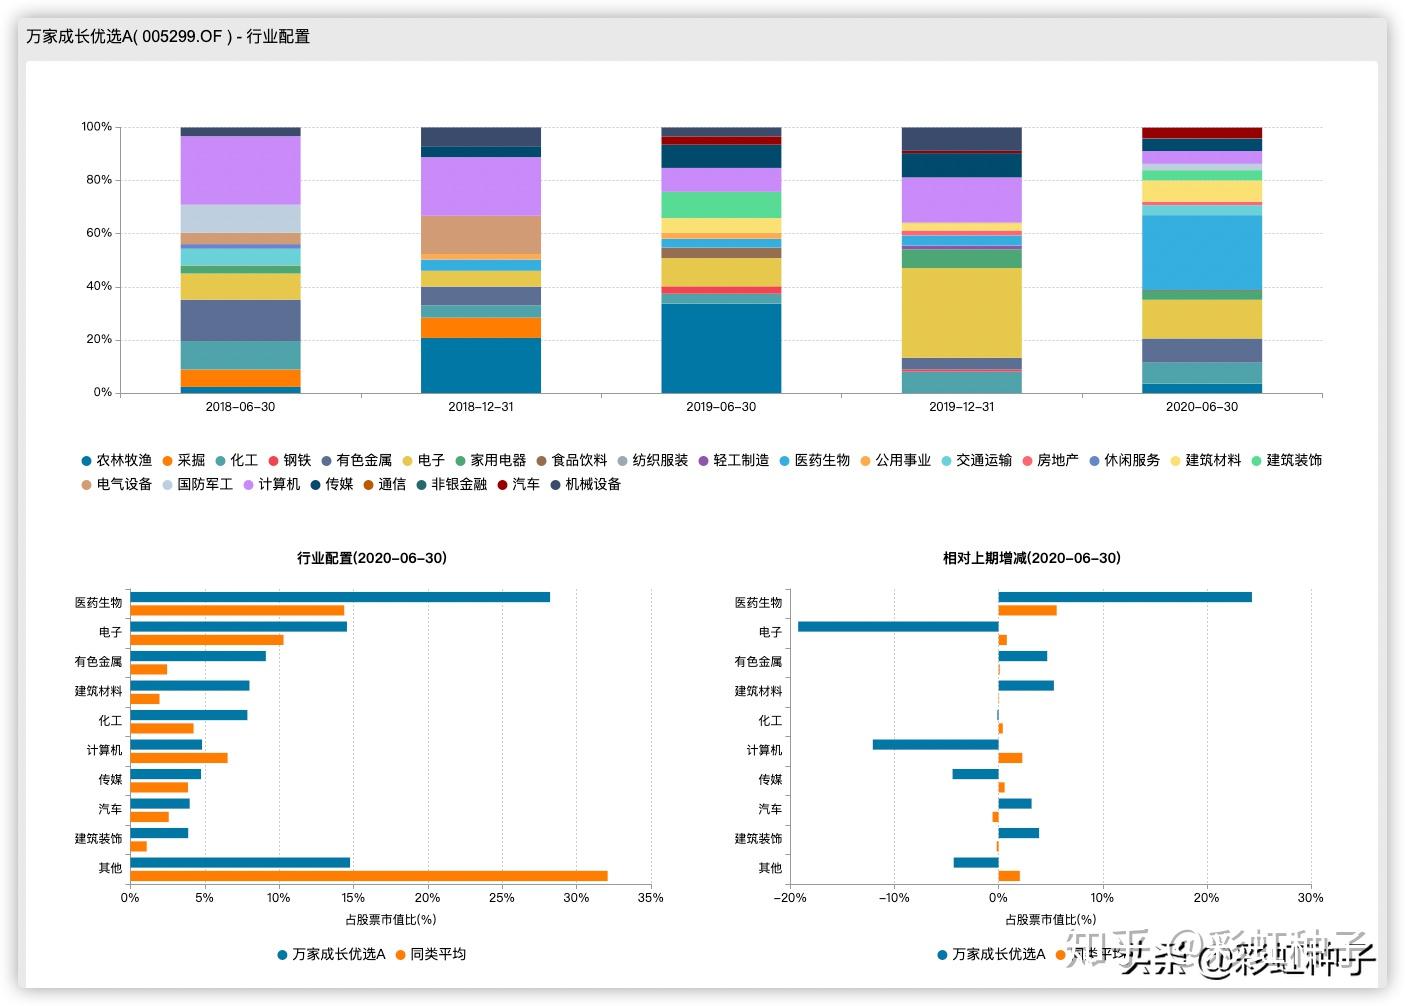
Task: Click 电子 negative blue bar in 相对上期增减 chart
Action: tap(898, 627)
